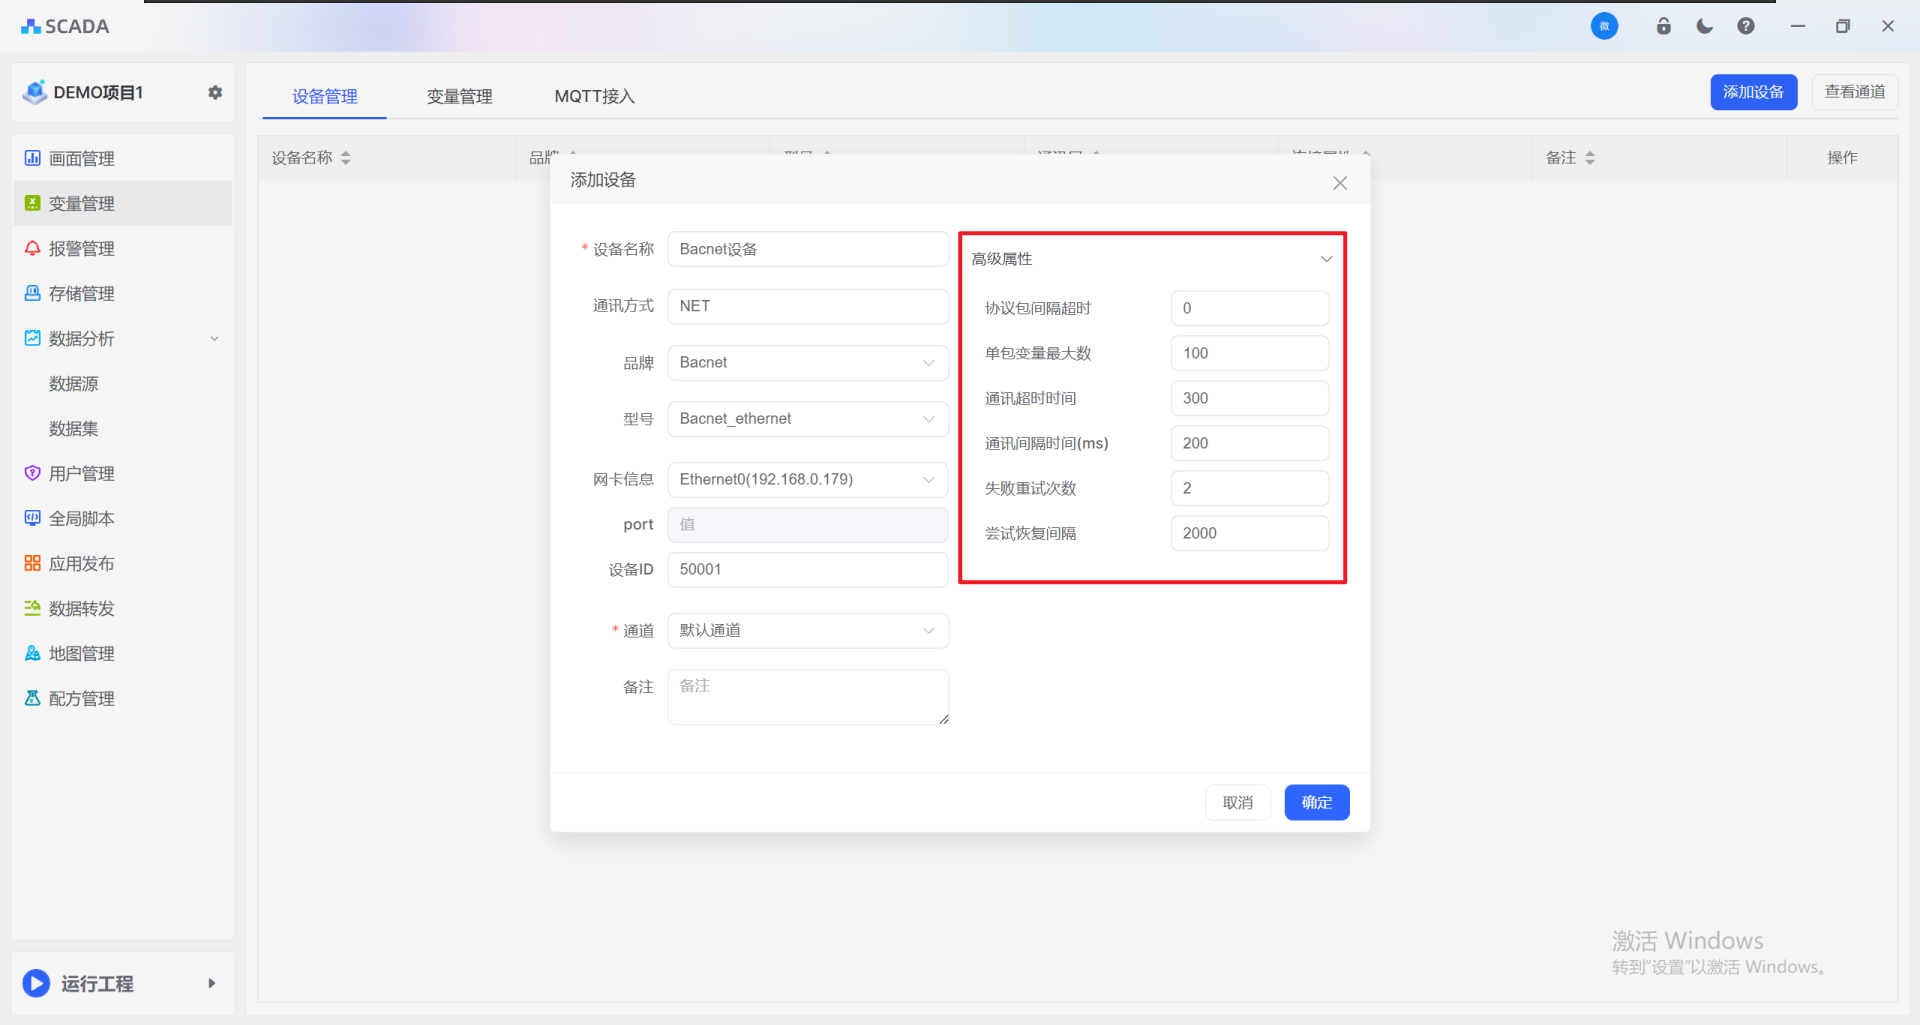
Task: Open help question mark icon
Action: point(1746,26)
